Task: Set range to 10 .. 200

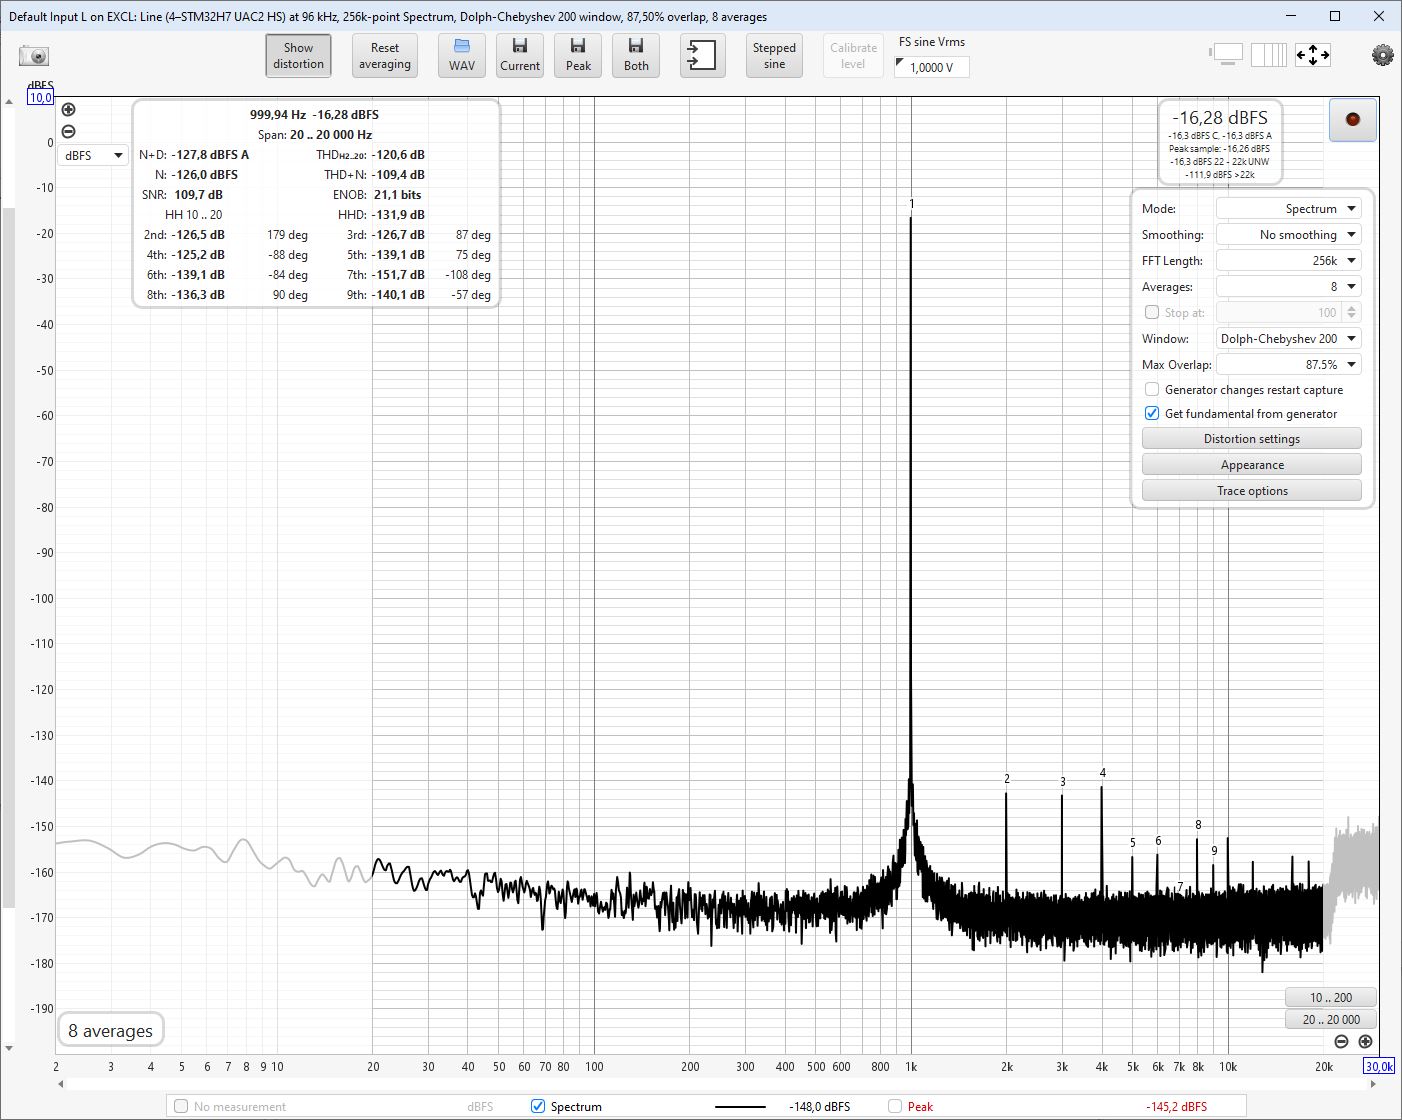Action: 1331,998
